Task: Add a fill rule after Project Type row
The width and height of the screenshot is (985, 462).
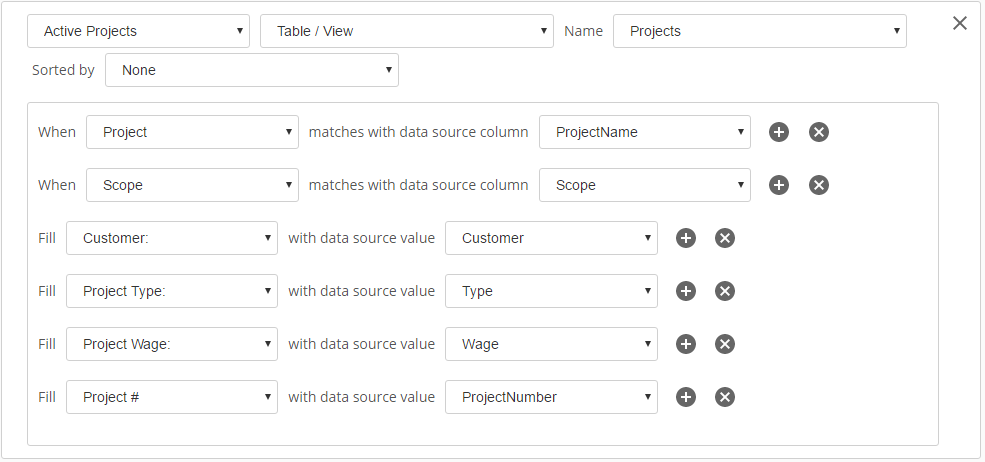Action: (685, 291)
